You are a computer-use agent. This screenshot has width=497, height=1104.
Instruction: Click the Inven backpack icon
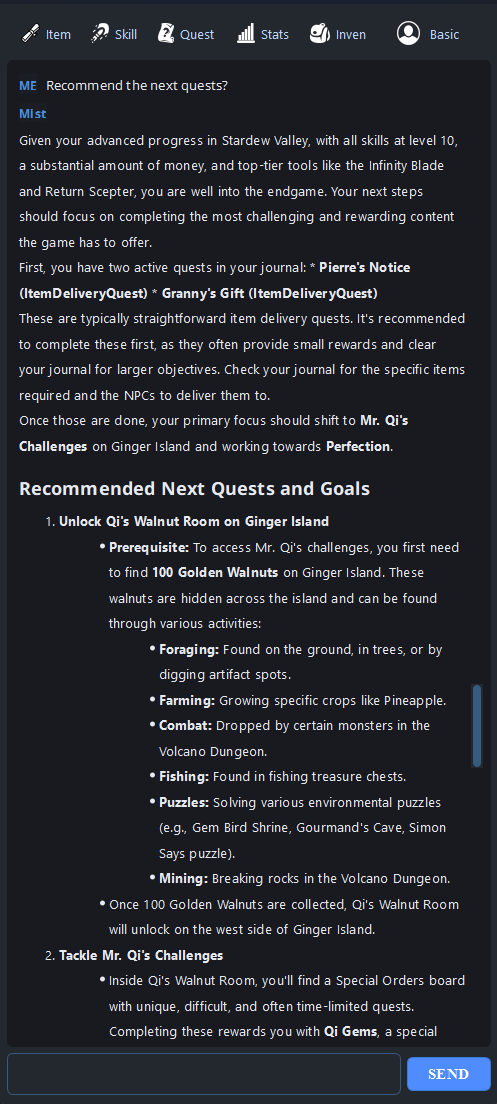pos(320,33)
